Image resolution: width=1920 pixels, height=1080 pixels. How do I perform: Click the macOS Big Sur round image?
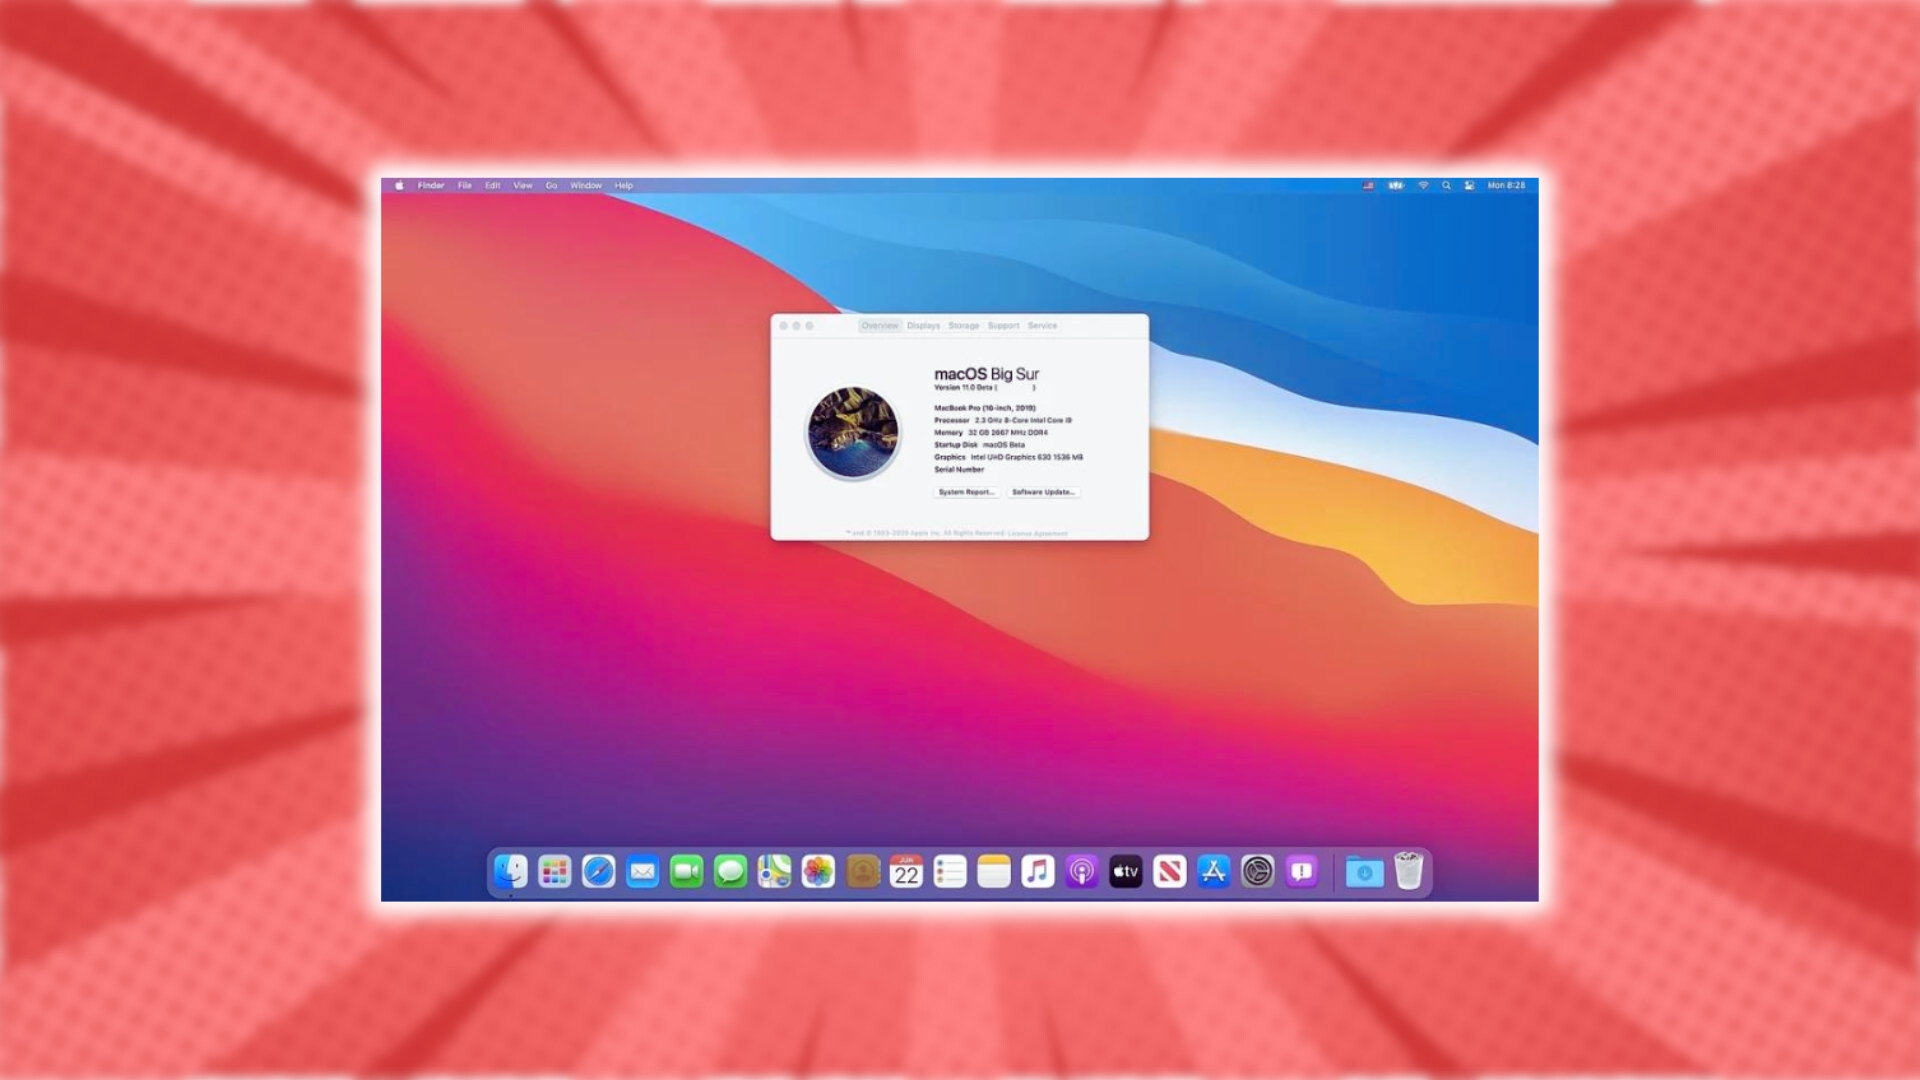(853, 433)
